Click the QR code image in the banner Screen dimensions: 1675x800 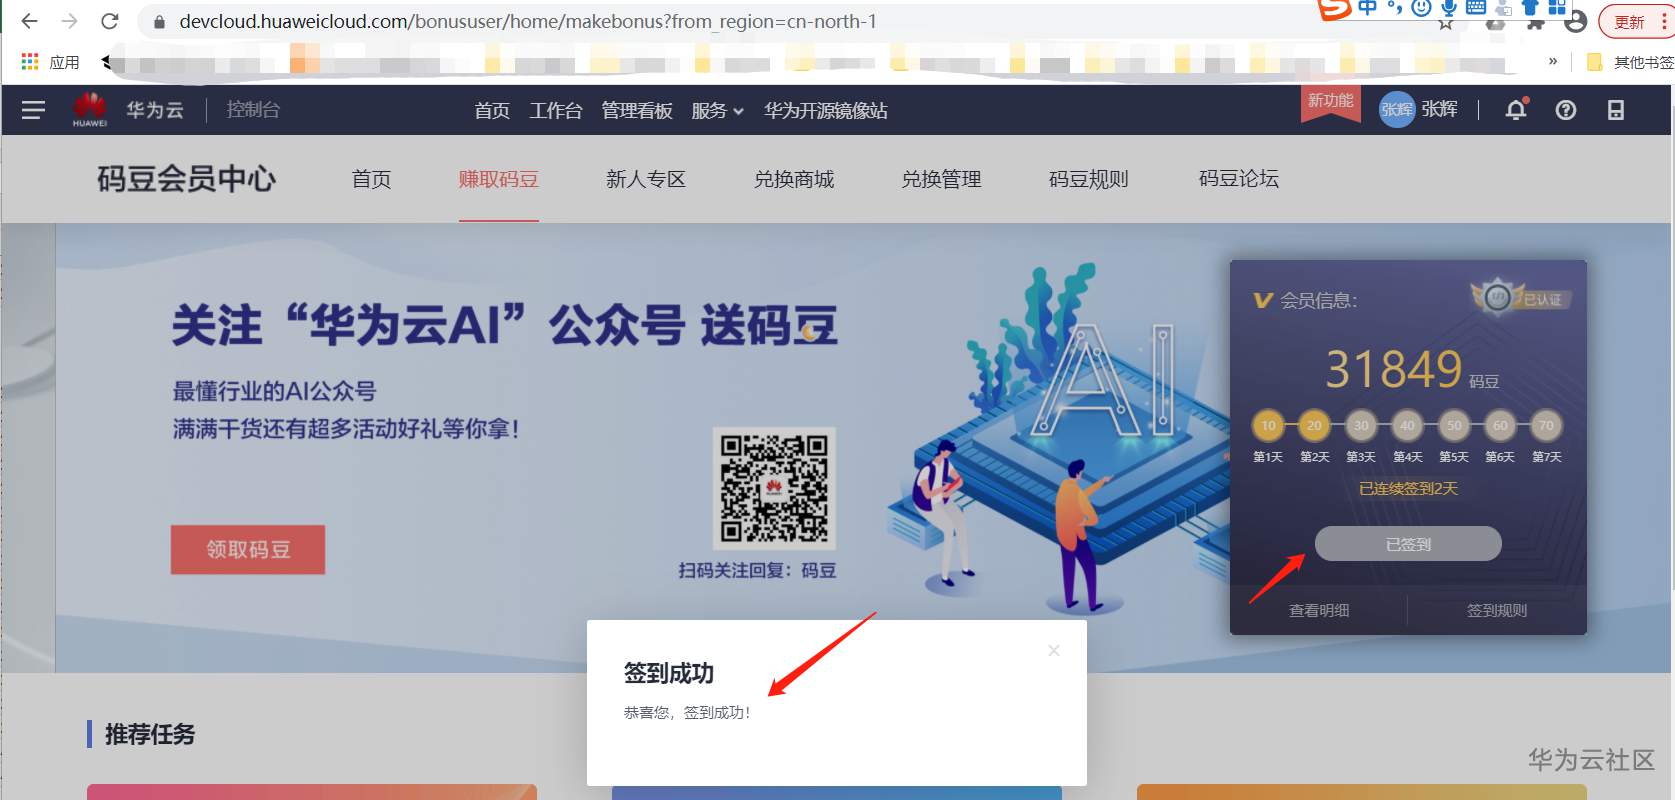(x=774, y=488)
